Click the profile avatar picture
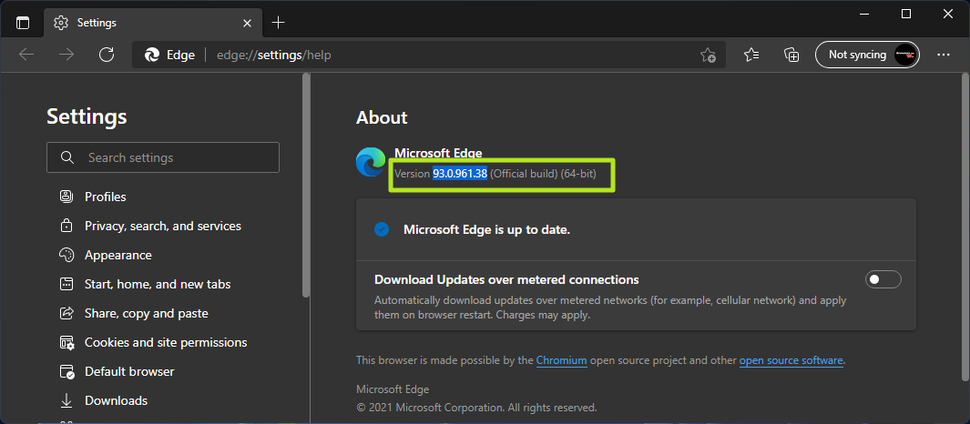 click(x=906, y=55)
